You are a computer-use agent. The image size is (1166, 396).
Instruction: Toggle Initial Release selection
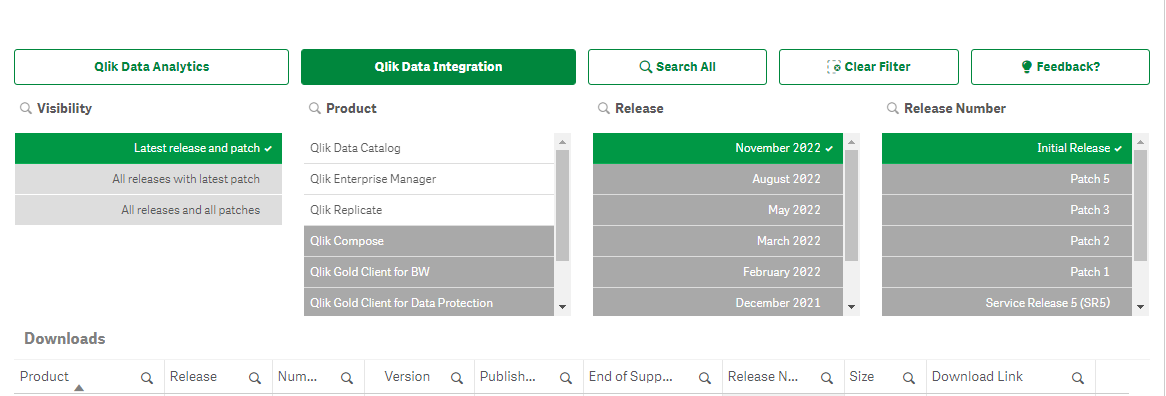(x=1007, y=148)
